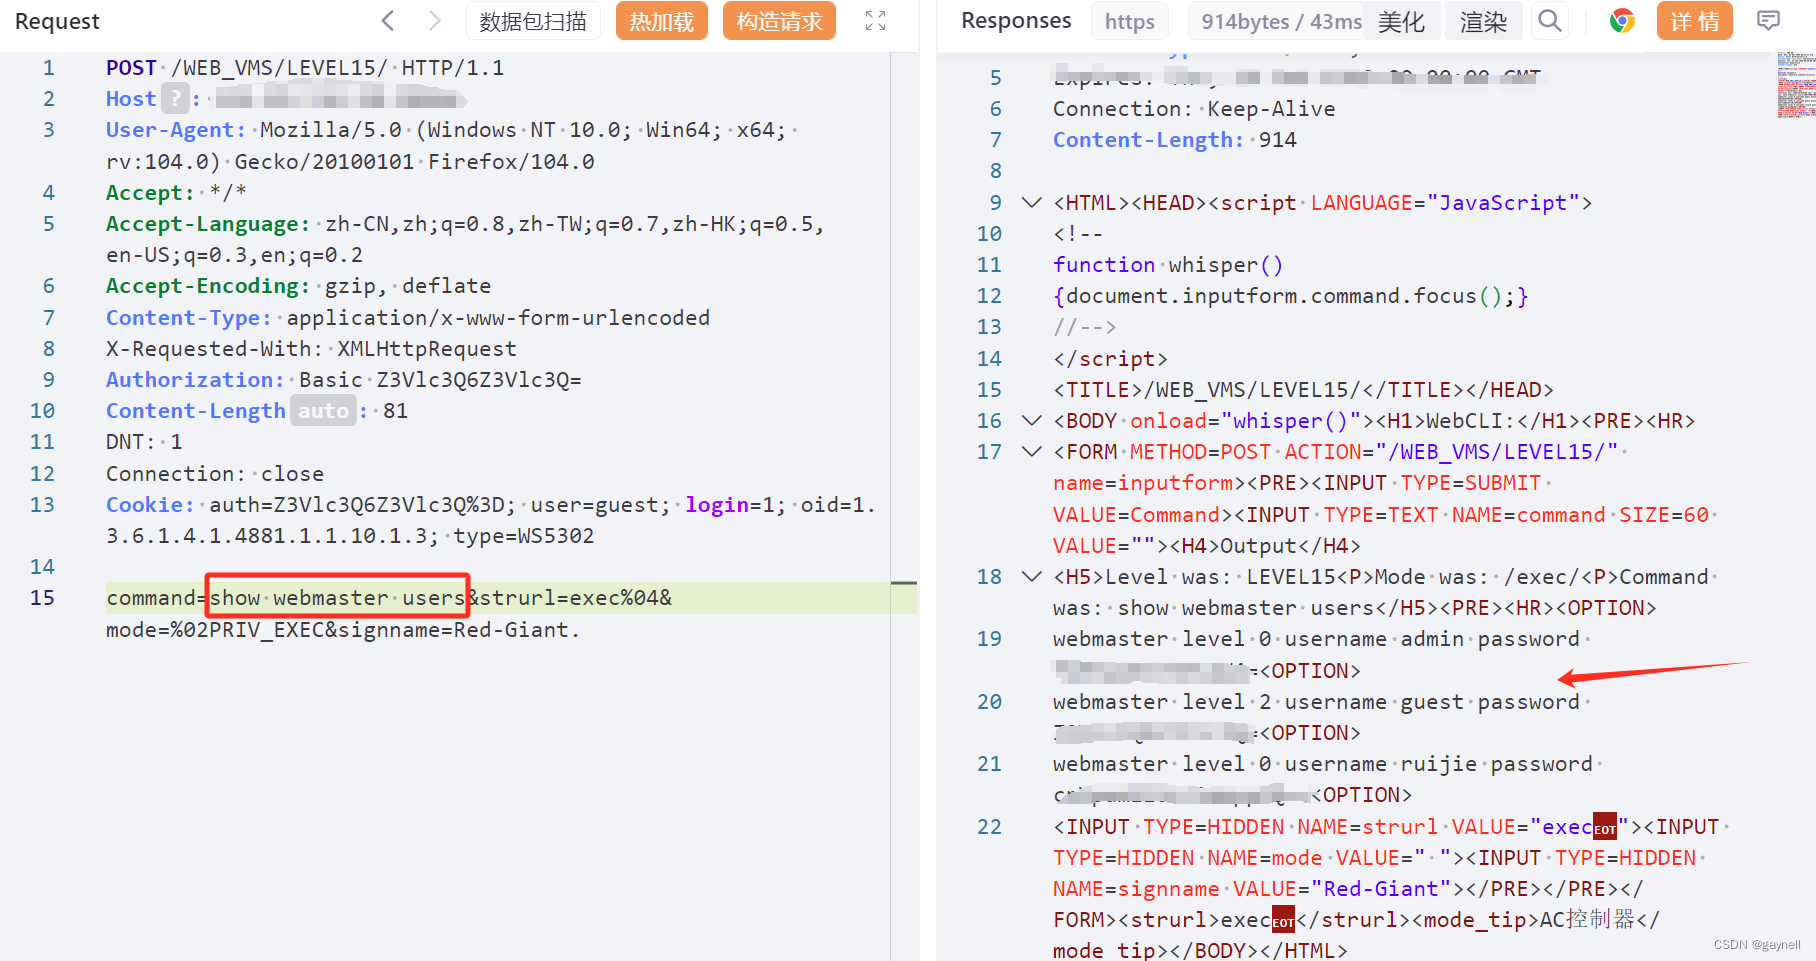
Task: Go to next request with right arrow
Action: coord(434,20)
